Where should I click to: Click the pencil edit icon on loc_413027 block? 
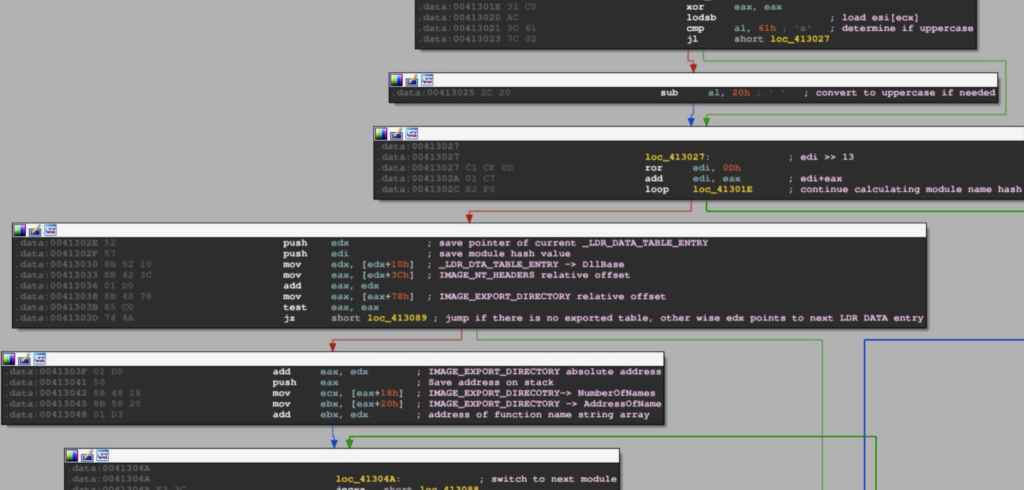(396, 133)
